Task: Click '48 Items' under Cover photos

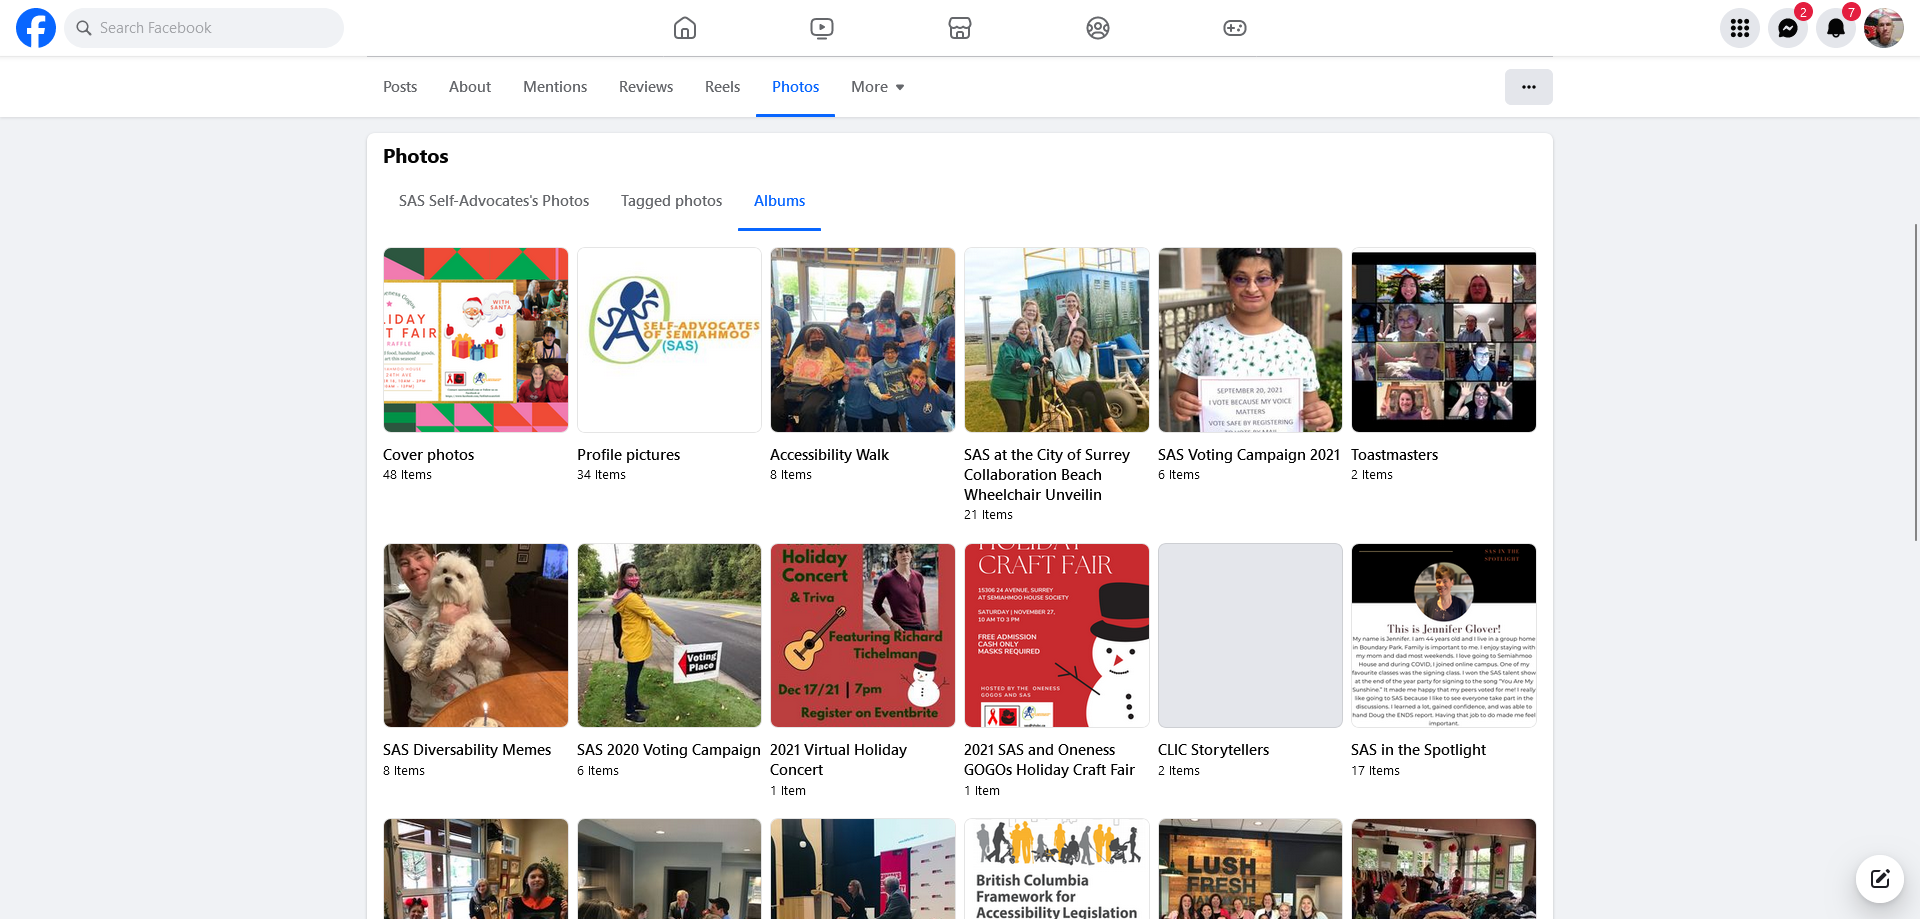Action: point(407,475)
